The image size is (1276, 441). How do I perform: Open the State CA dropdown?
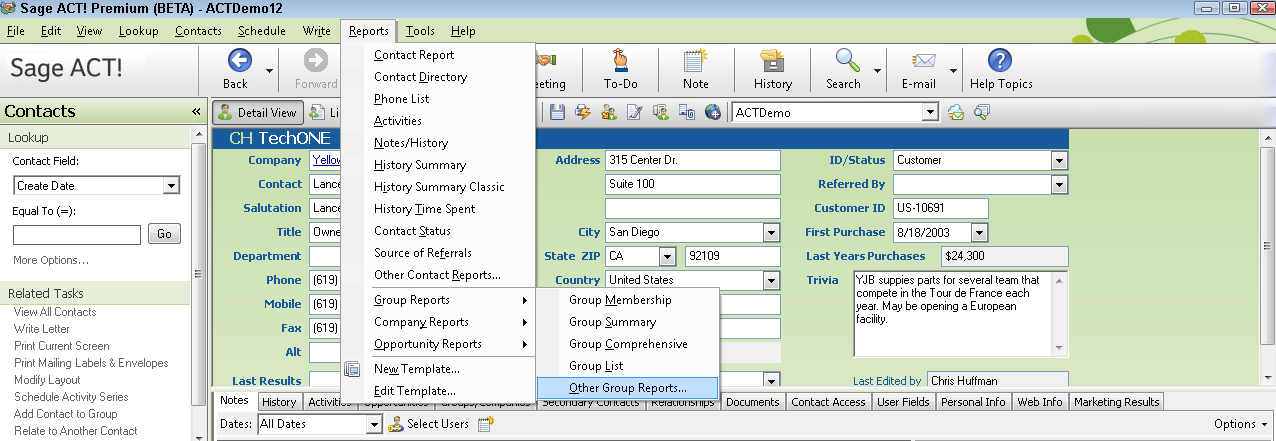pyautogui.click(x=668, y=256)
